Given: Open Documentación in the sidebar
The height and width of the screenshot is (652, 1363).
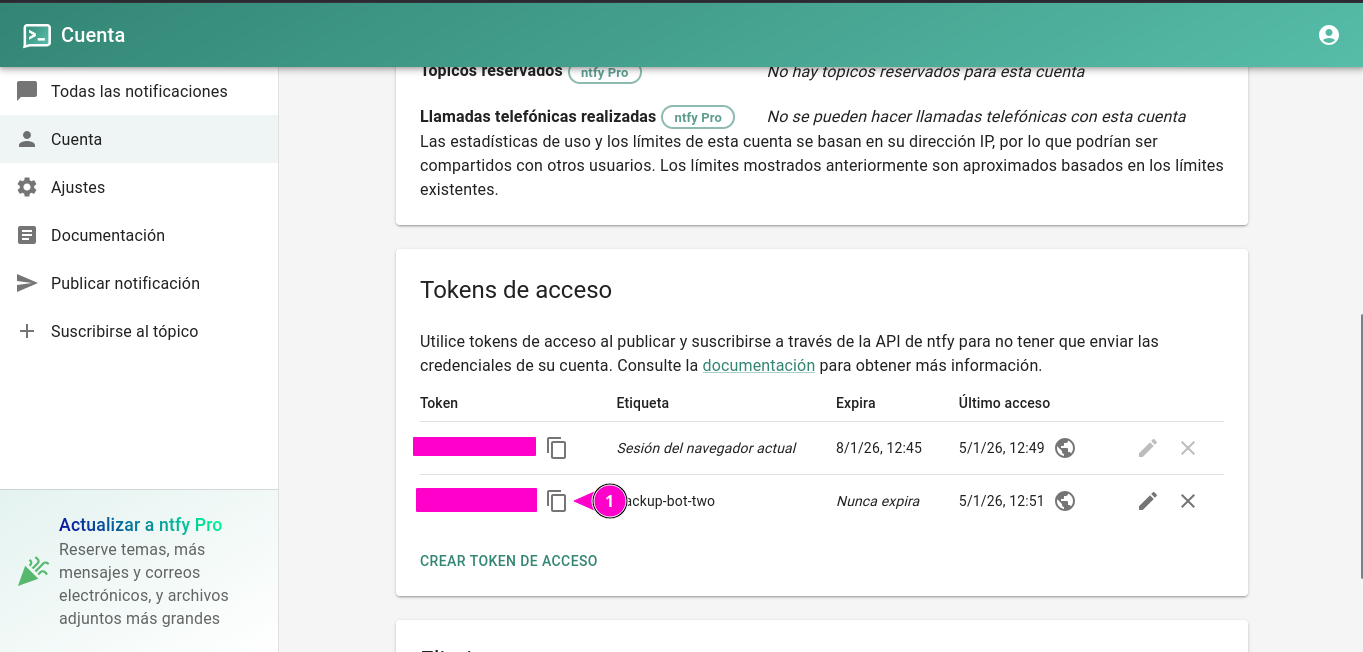Looking at the screenshot, I should [x=108, y=235].
